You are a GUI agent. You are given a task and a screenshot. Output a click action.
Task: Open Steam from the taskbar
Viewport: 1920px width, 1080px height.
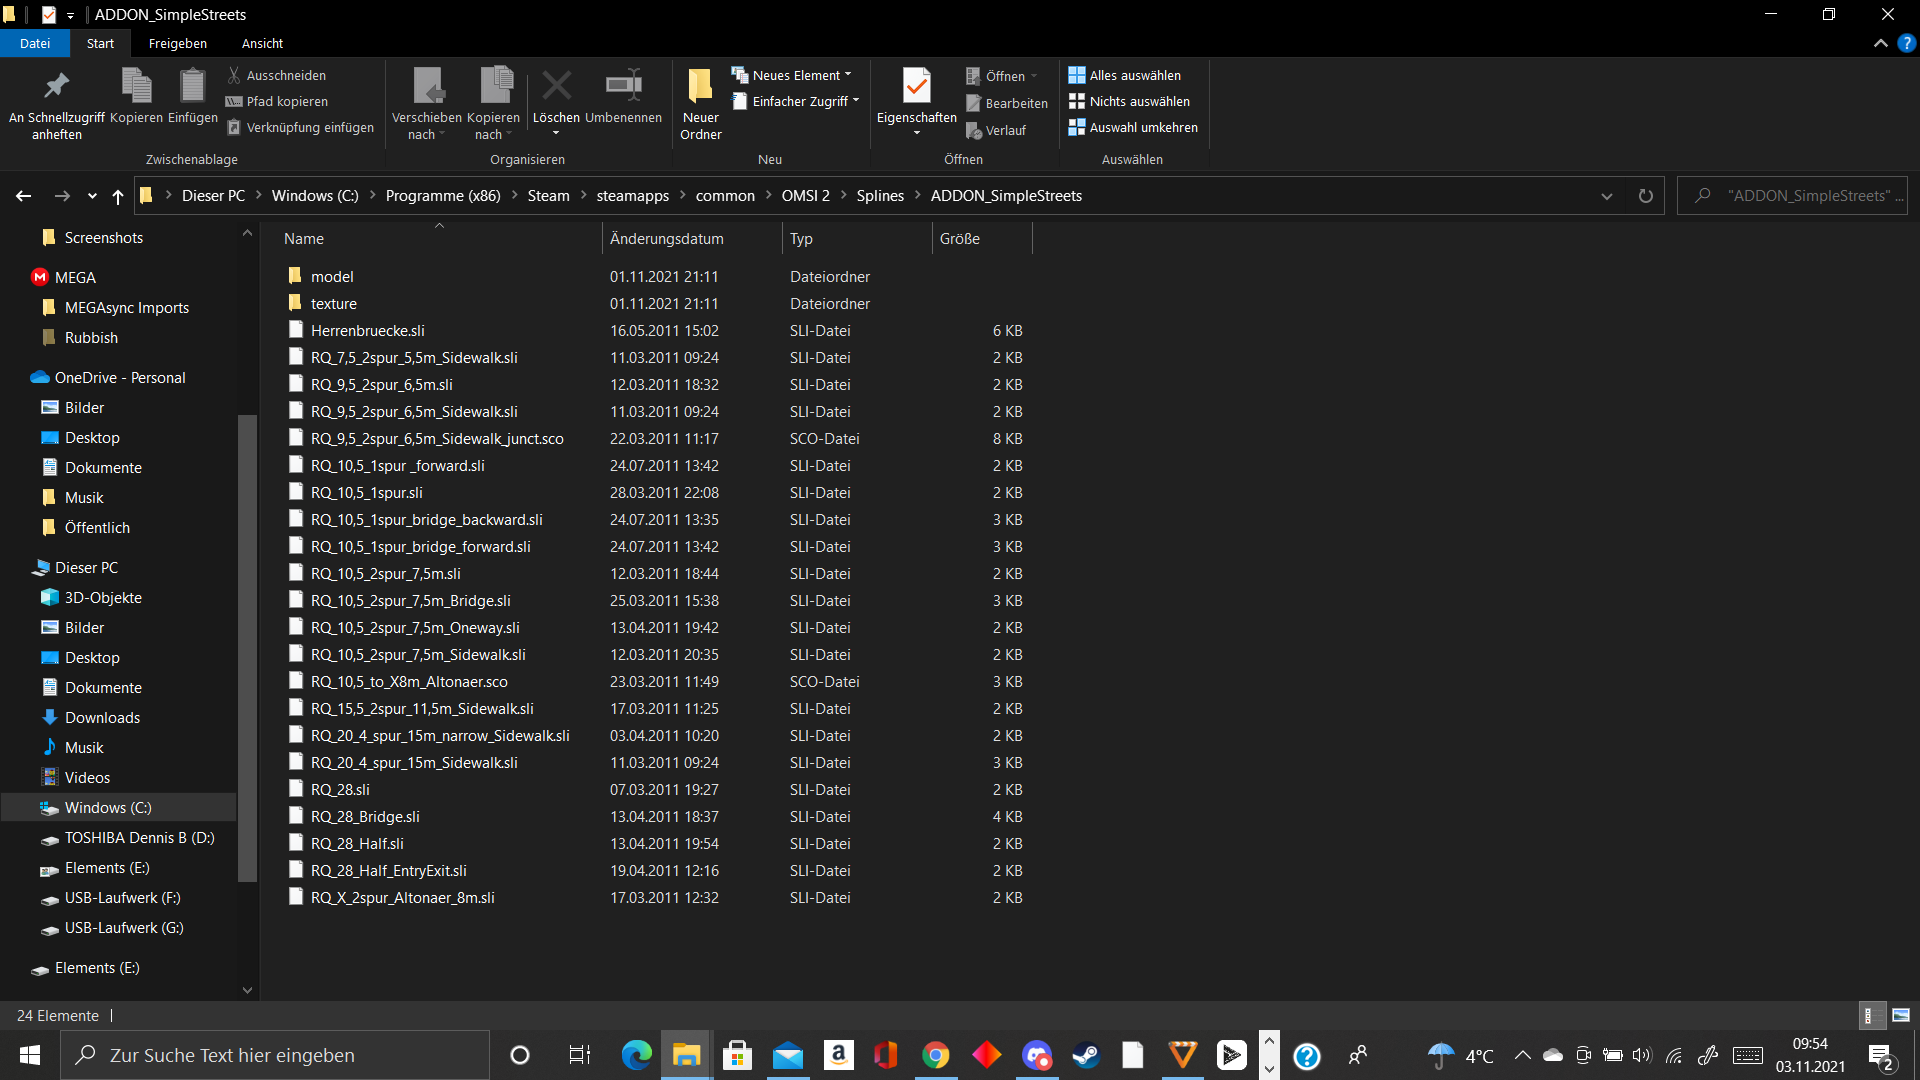point(1086,1055)
